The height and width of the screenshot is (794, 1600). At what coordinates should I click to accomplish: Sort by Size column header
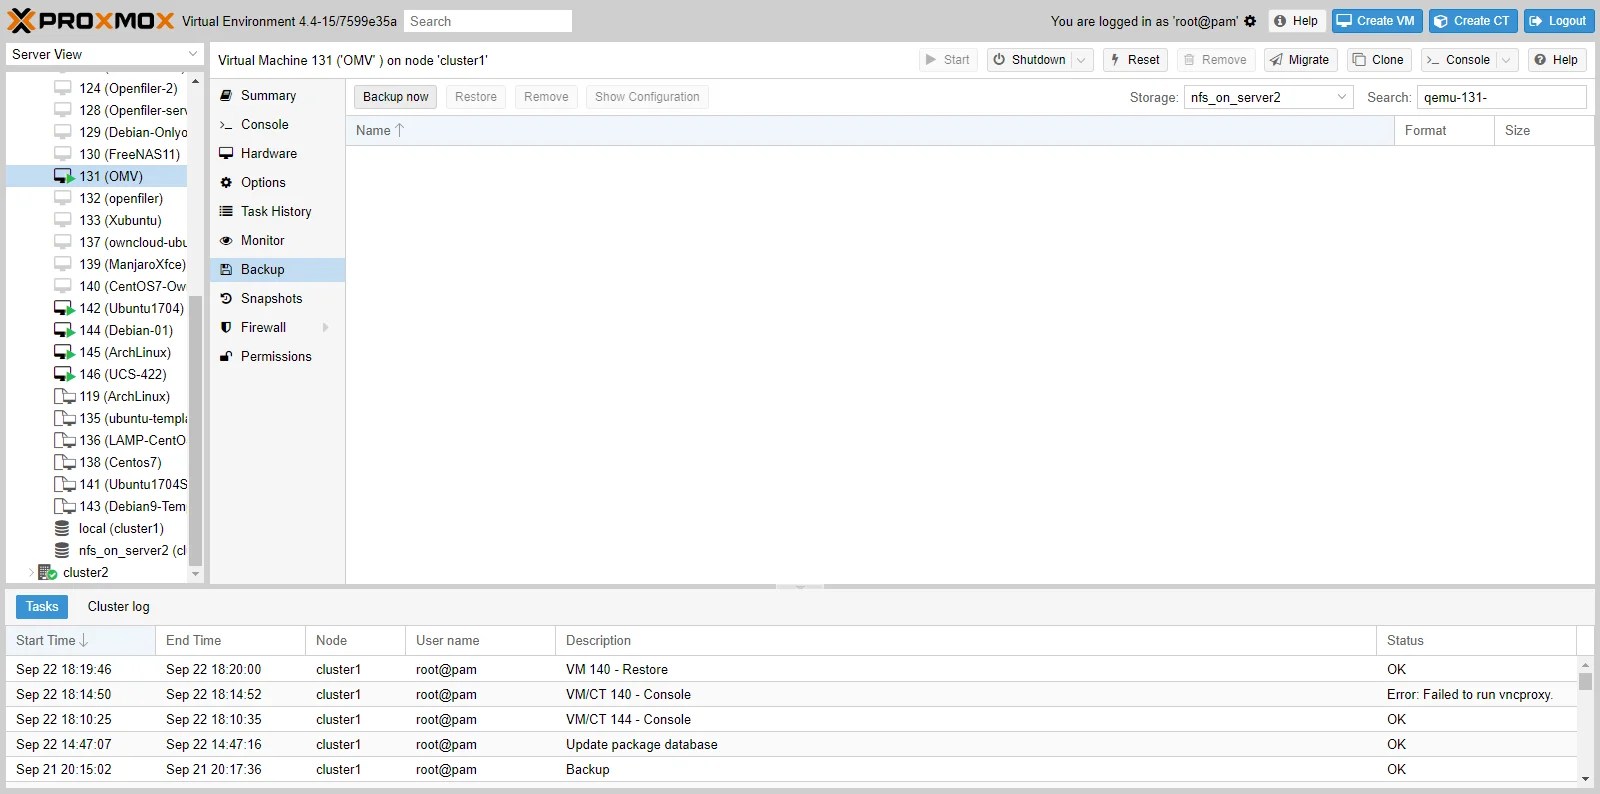point(1544,130)
